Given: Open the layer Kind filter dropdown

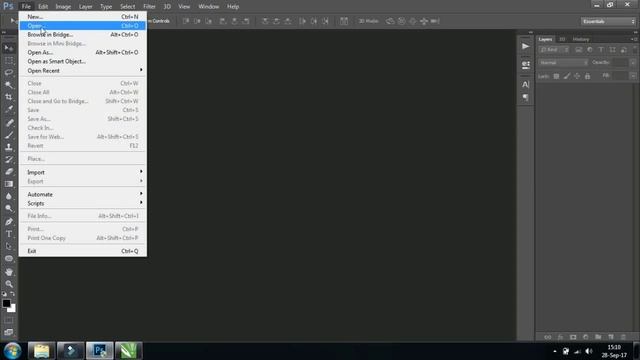Looking at the screenshot, I should (x=554, y=50).
